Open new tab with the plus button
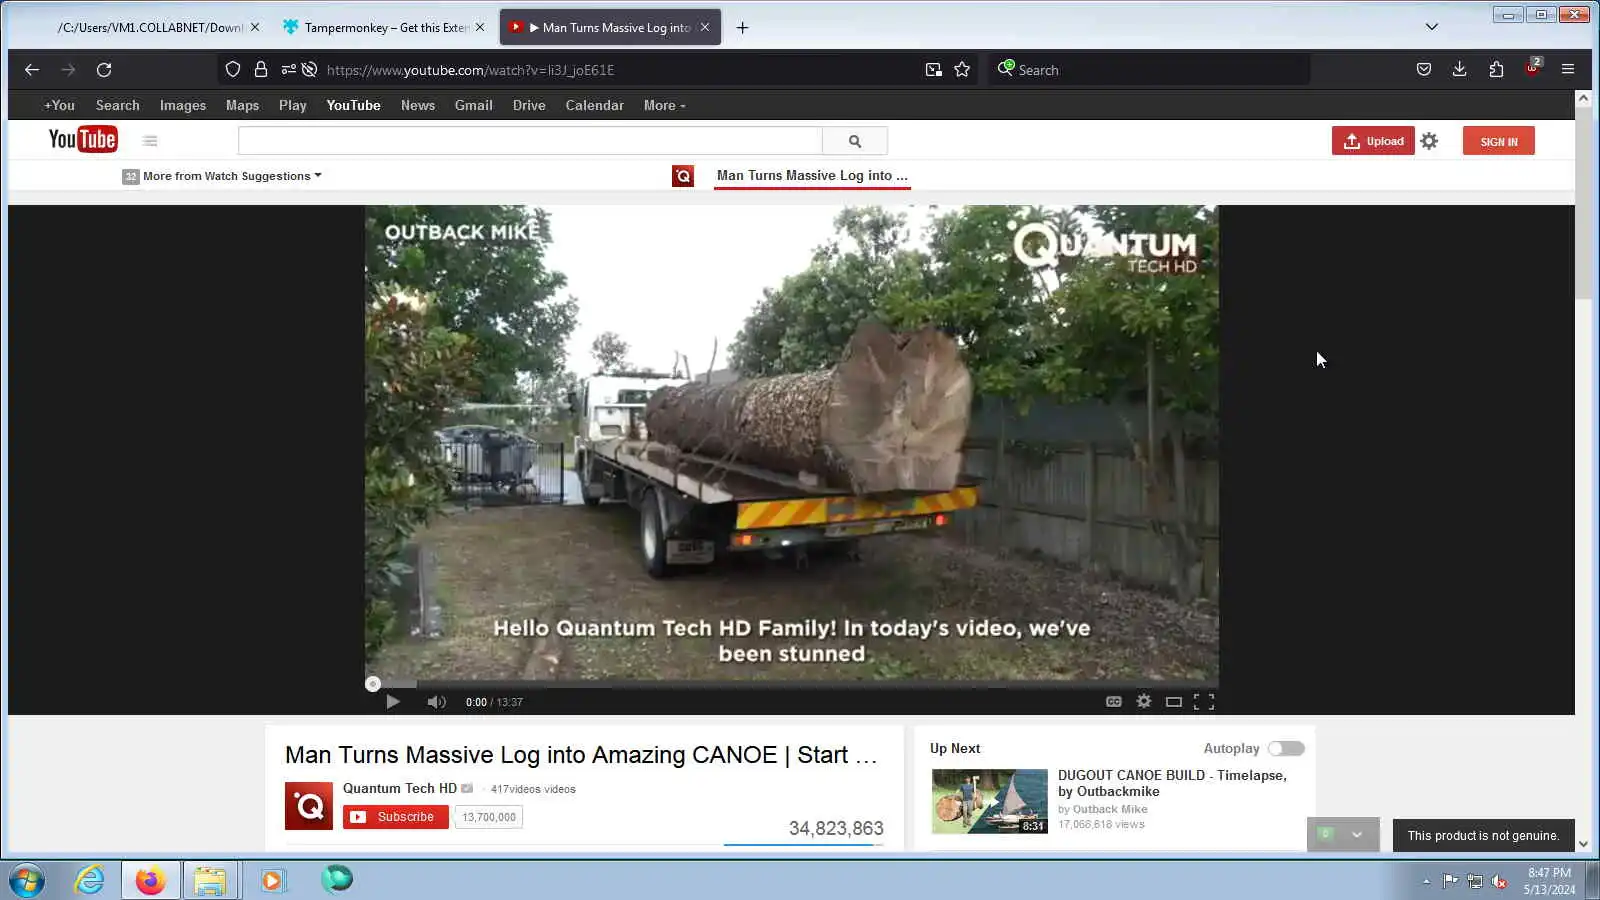The width and height of the screenshot is (1600, 900). coord(742,28)
